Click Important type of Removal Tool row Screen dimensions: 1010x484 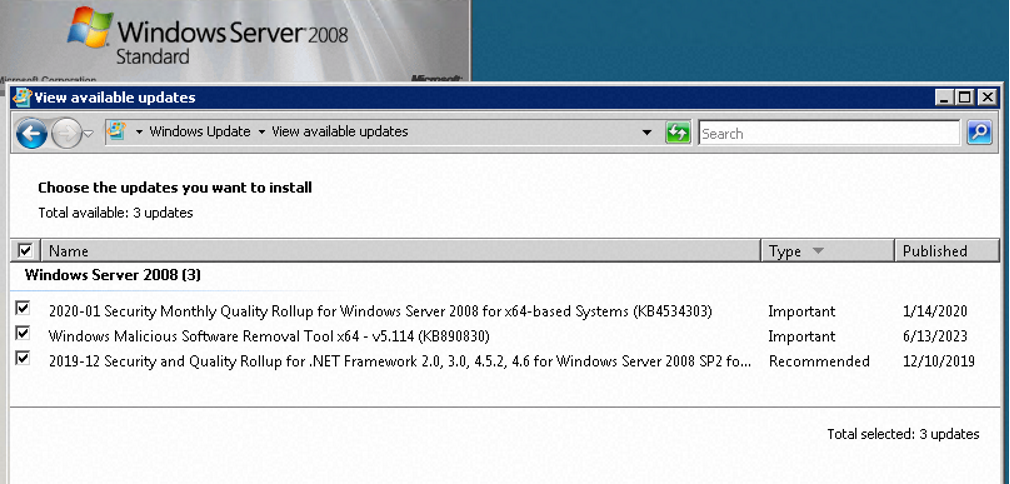point(801,336)
